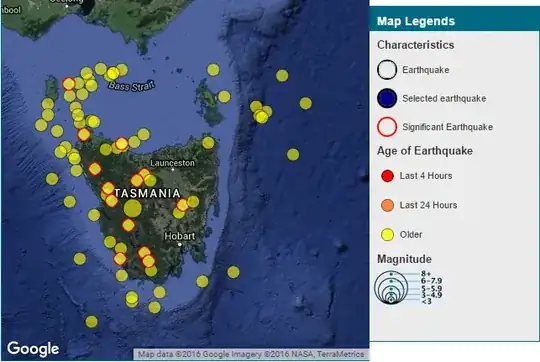Select the southwesternmost yellow marker above the Google logo
Screen dimensions: 540x362
91,322
